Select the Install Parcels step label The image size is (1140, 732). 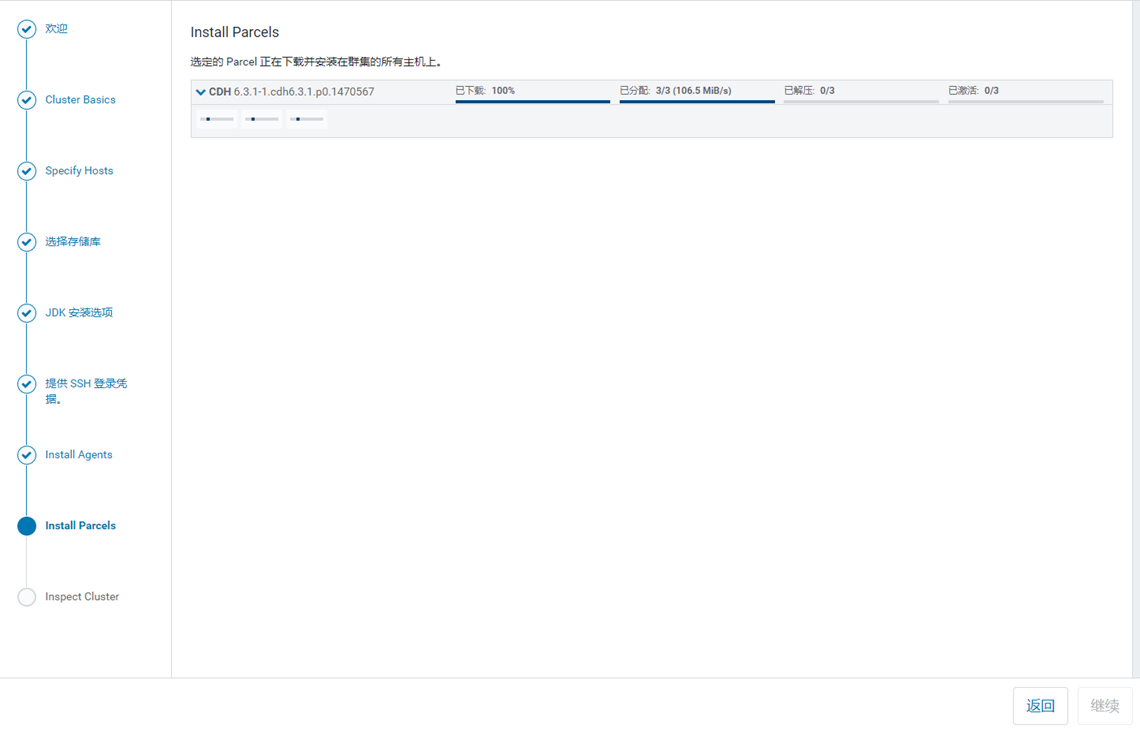(81, 526)
